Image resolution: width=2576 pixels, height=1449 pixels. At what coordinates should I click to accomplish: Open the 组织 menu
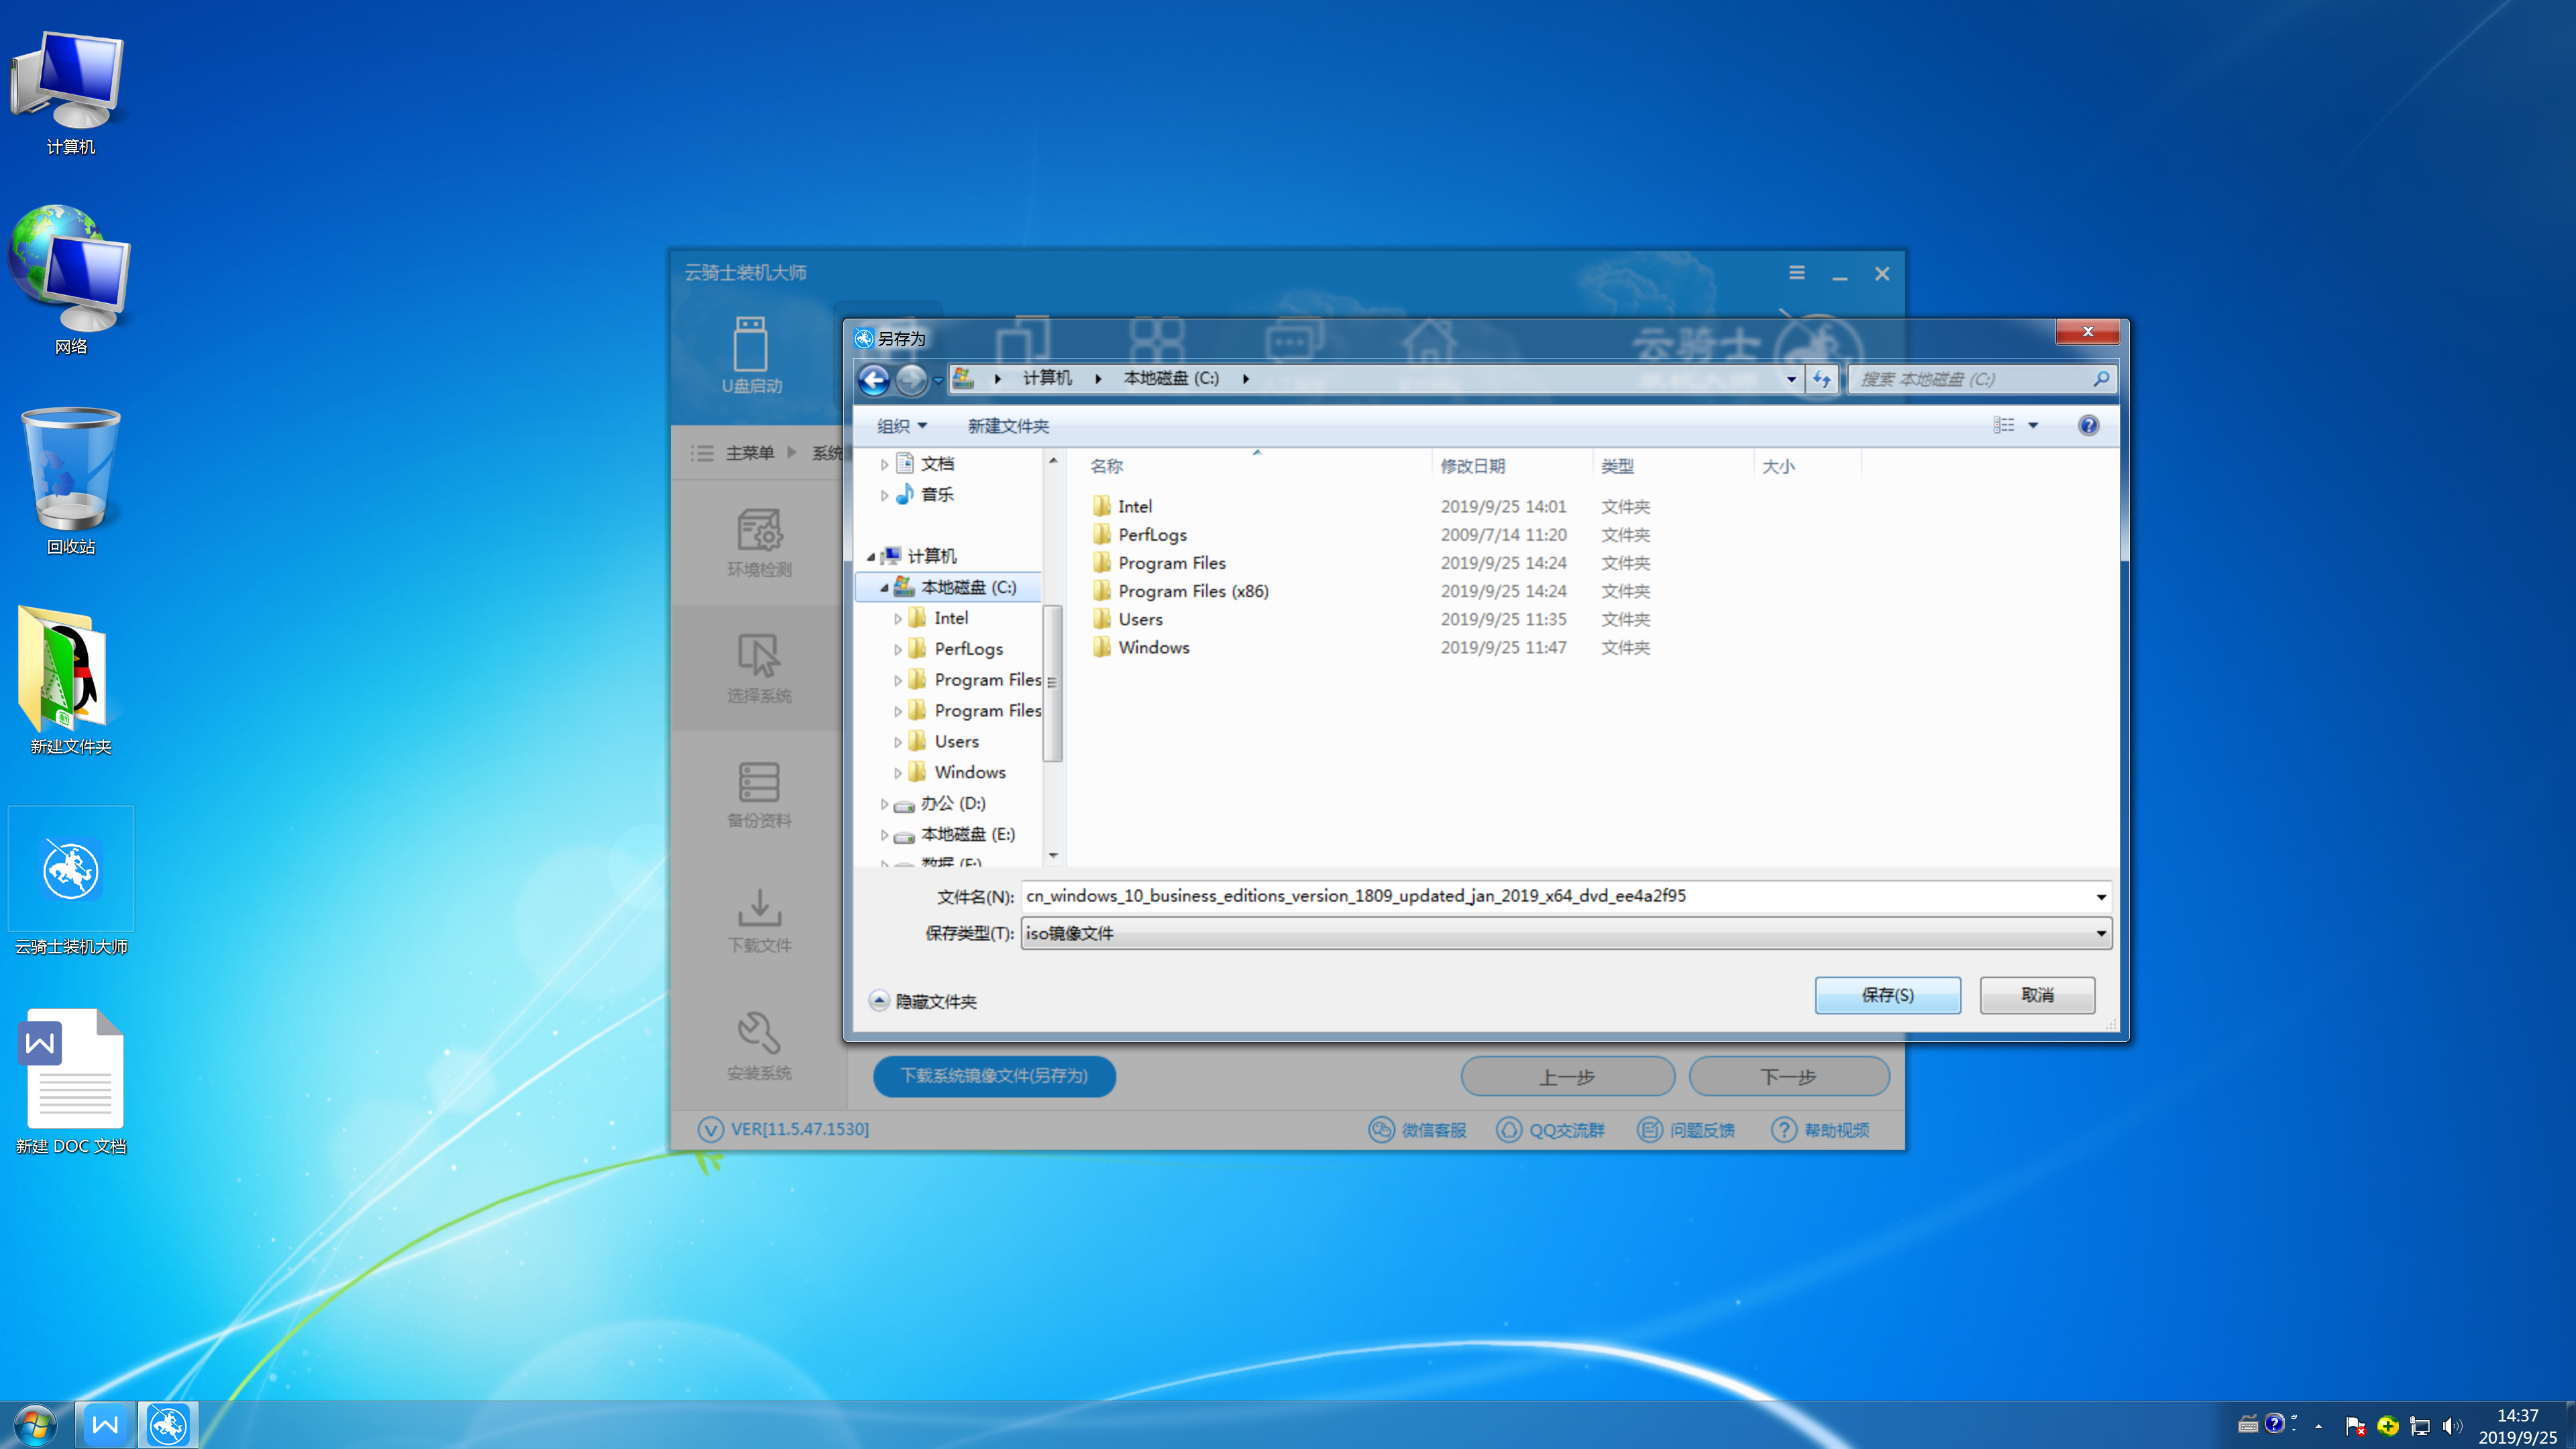pos(901,426)
